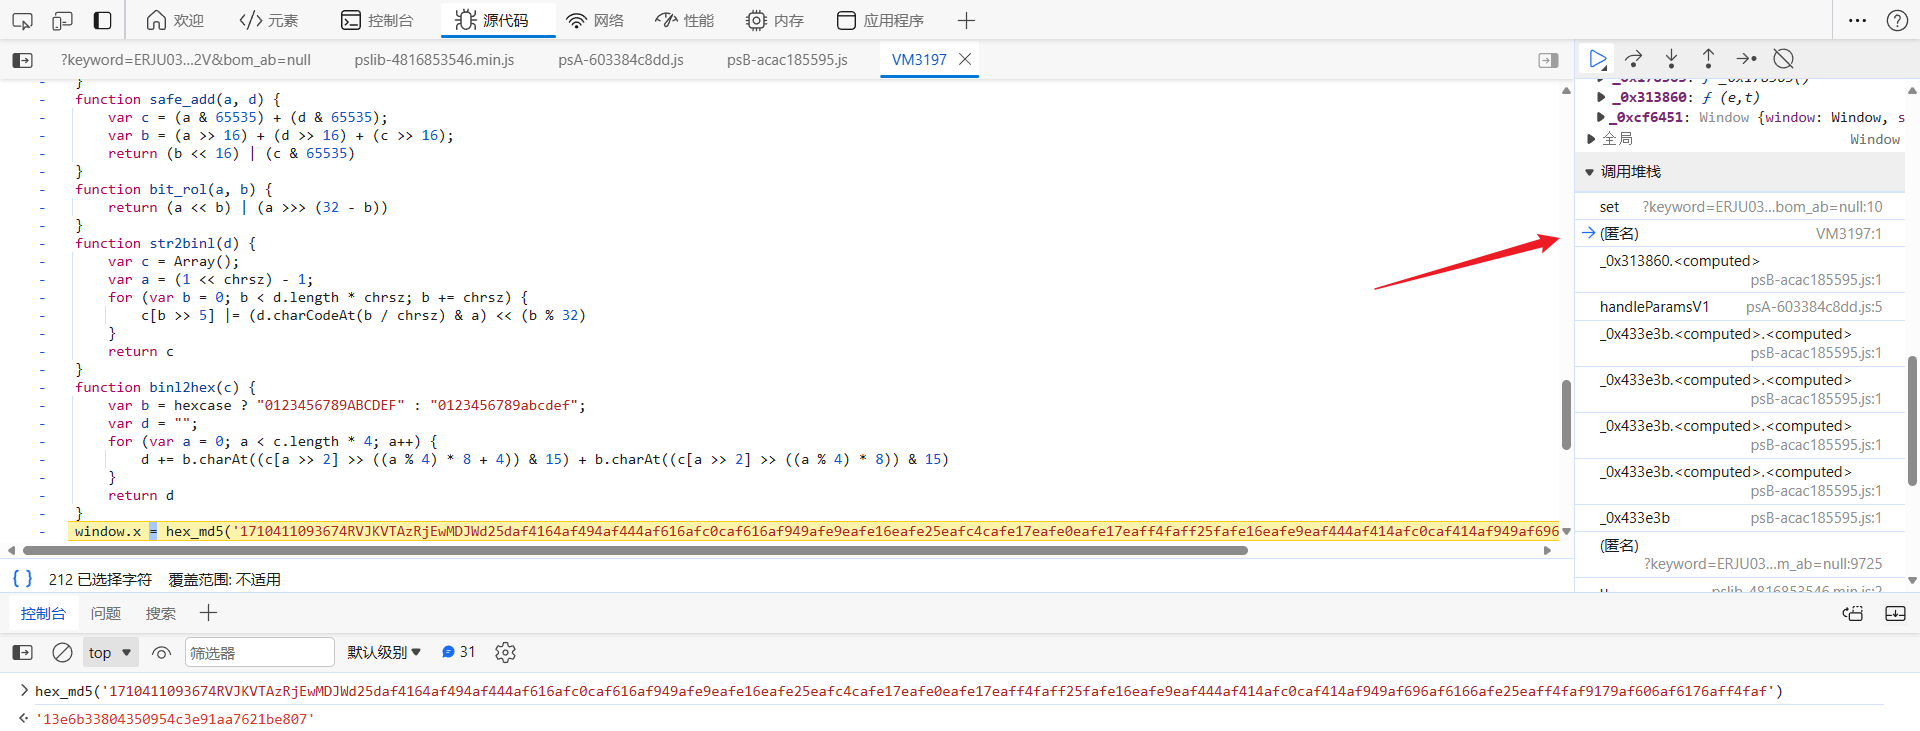
Task: Toggle the activity bar dock icon
Action: click(102, 20)
